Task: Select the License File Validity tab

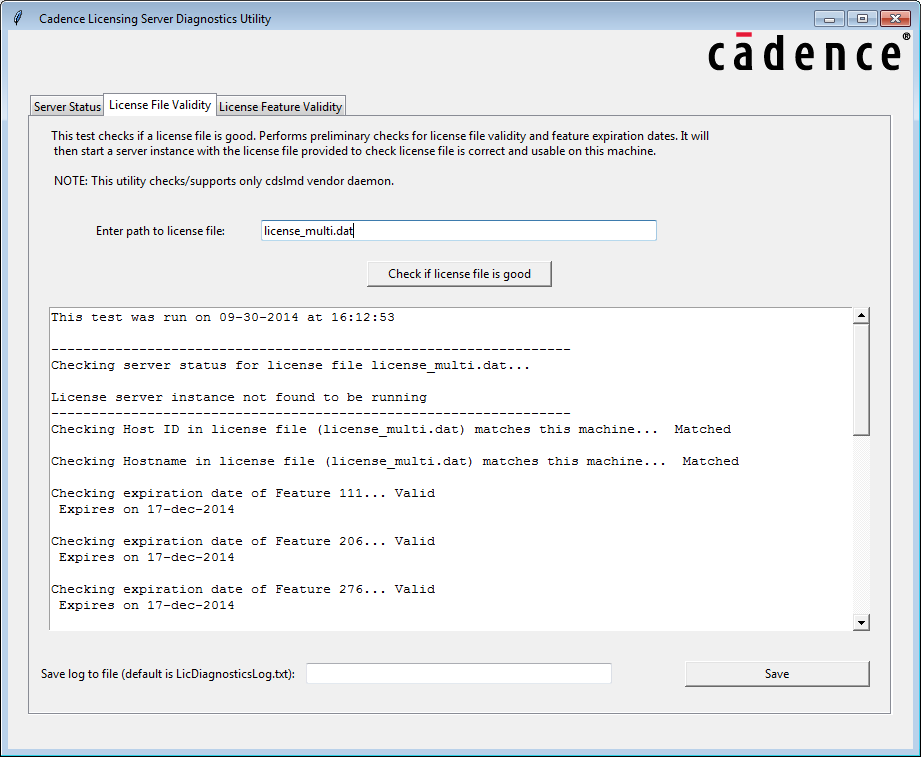Action: pyautogui.click(x=160, y=105)
